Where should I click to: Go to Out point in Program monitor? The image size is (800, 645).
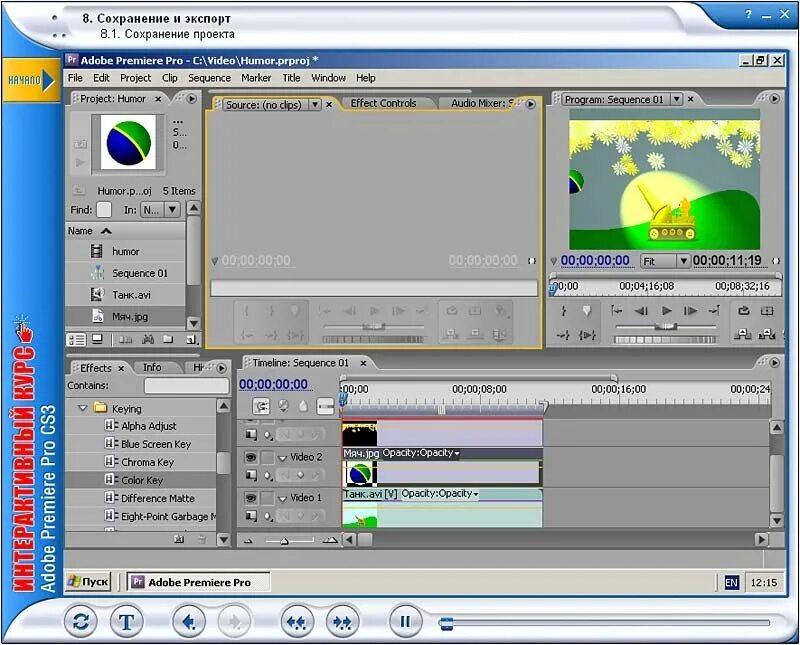coord(714,311)
